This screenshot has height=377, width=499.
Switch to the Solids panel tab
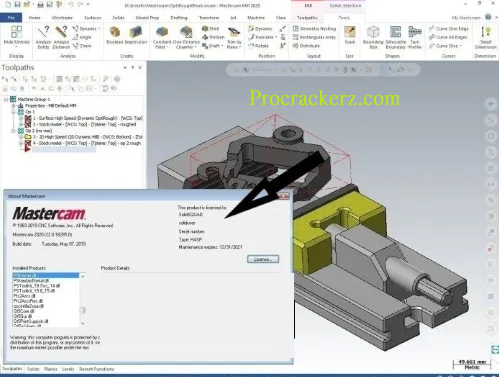tap(33, 369)
